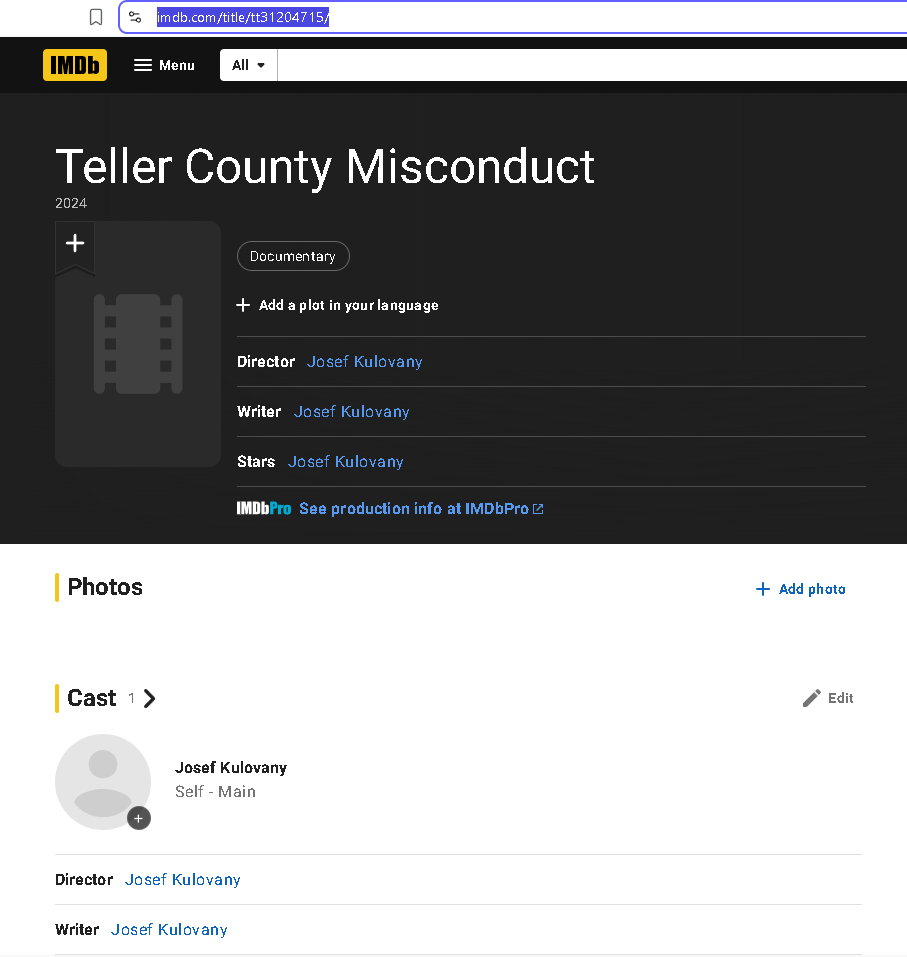Open Director link Josef Kulovany in header
The image size is (907, 957).
coord(364,361)
